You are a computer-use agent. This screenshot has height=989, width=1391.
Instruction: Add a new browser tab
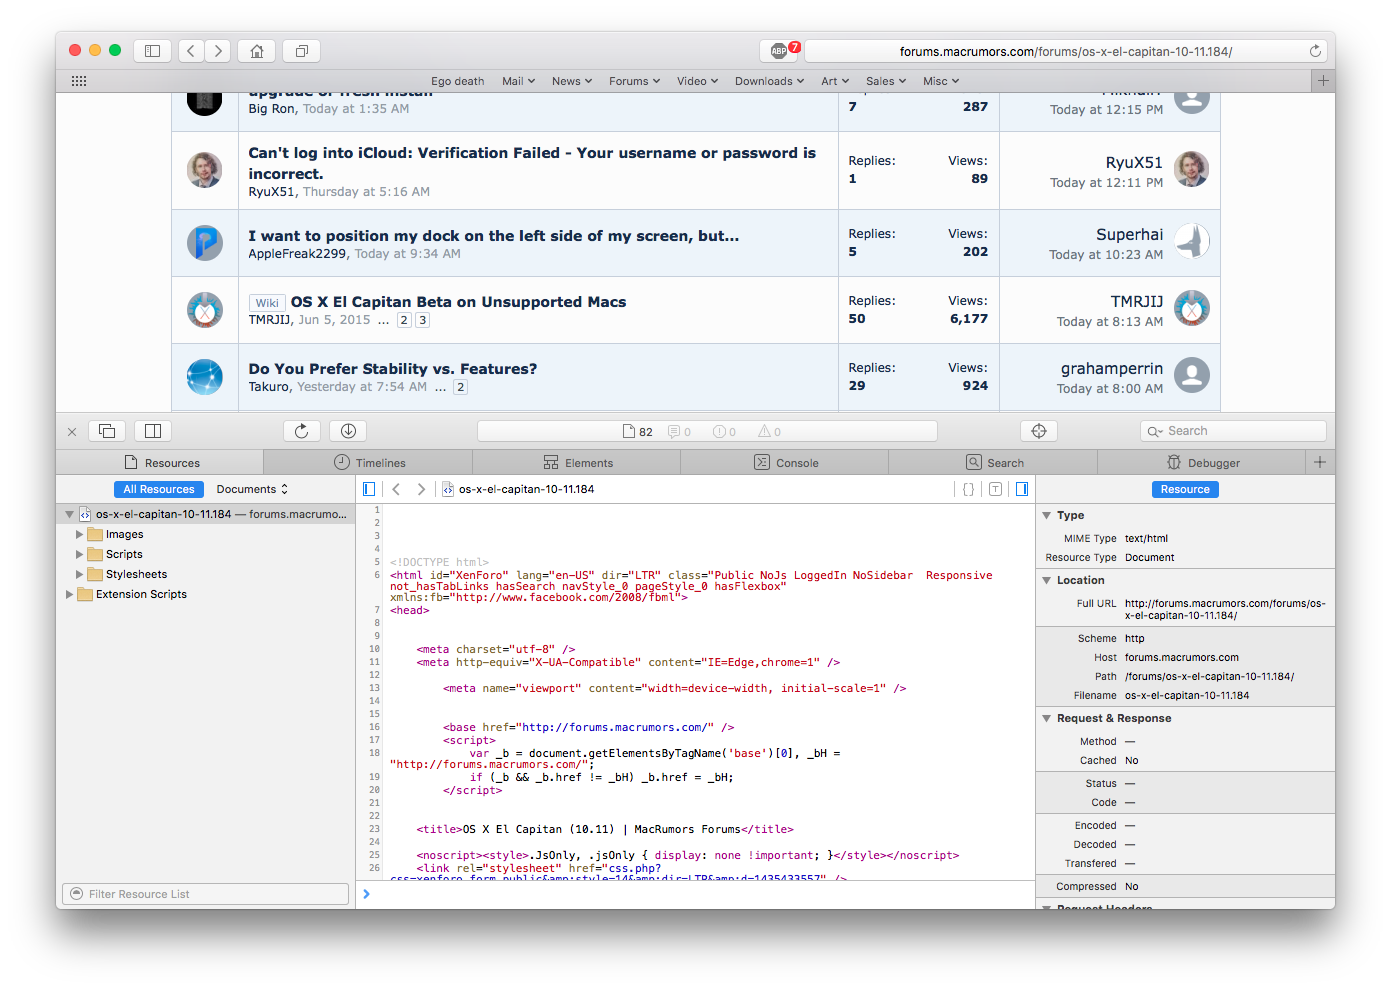click(1323, 81)
